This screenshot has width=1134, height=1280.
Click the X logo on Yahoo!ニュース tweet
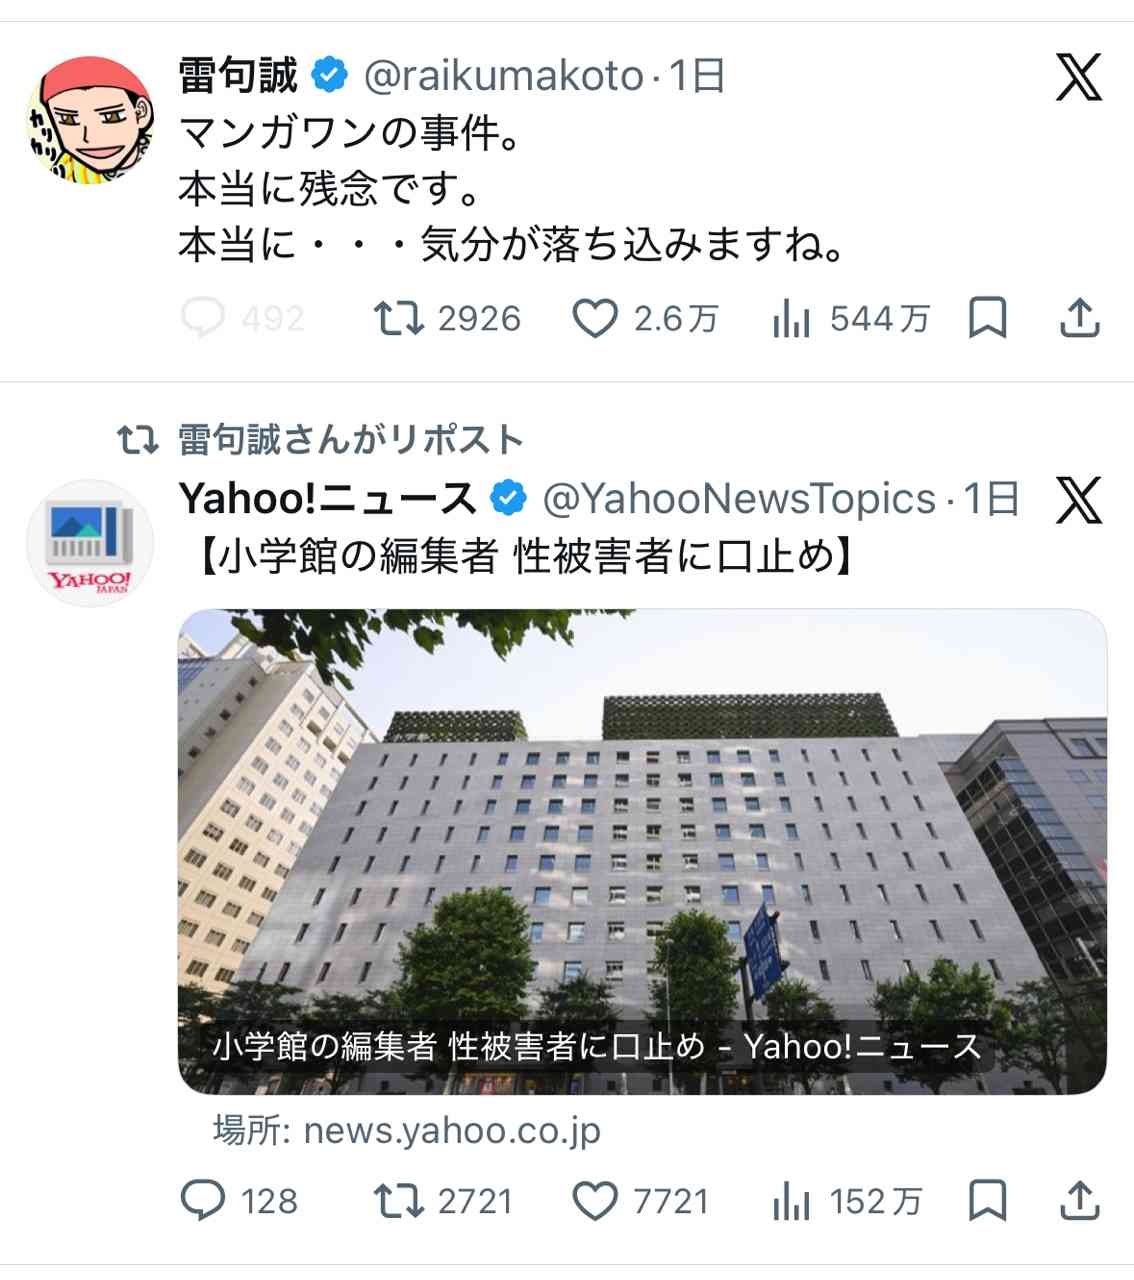tap(1079, 500)
